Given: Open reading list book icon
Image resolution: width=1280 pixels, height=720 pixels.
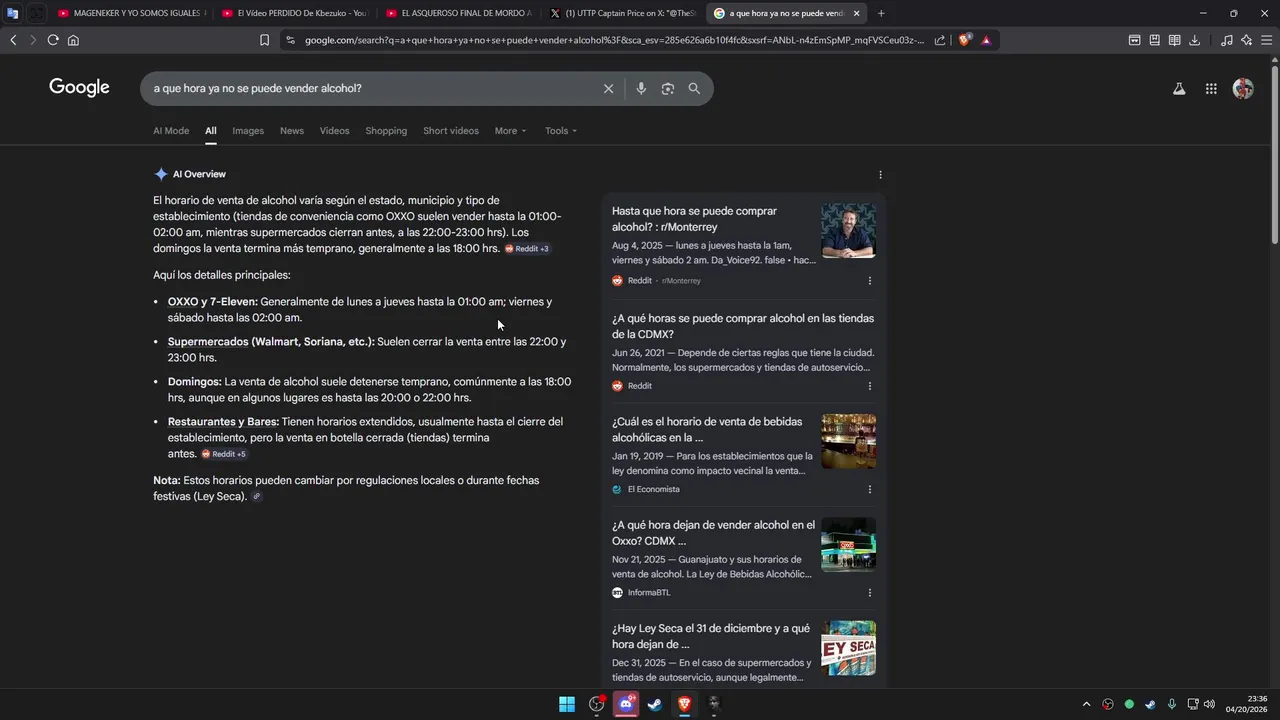Looking at the screenshot, I should pos(1174,40).
